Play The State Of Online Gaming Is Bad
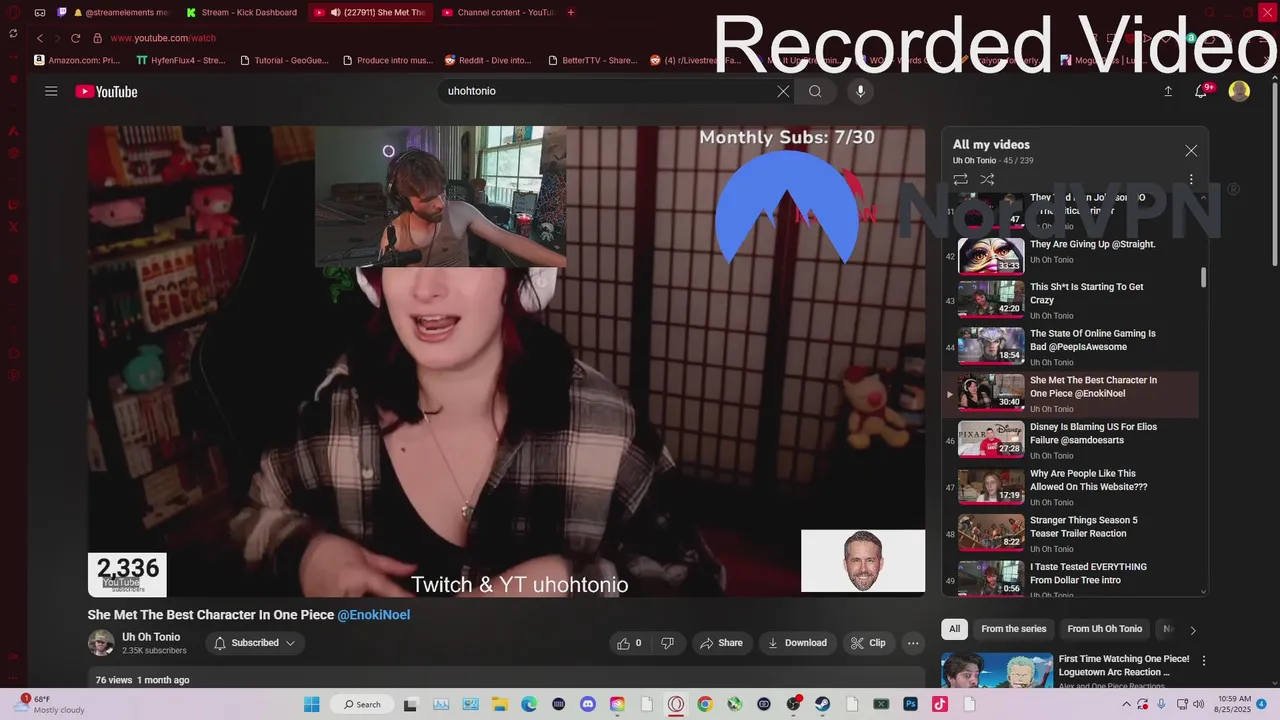Screen dimensions: 1280x720 1070,347
